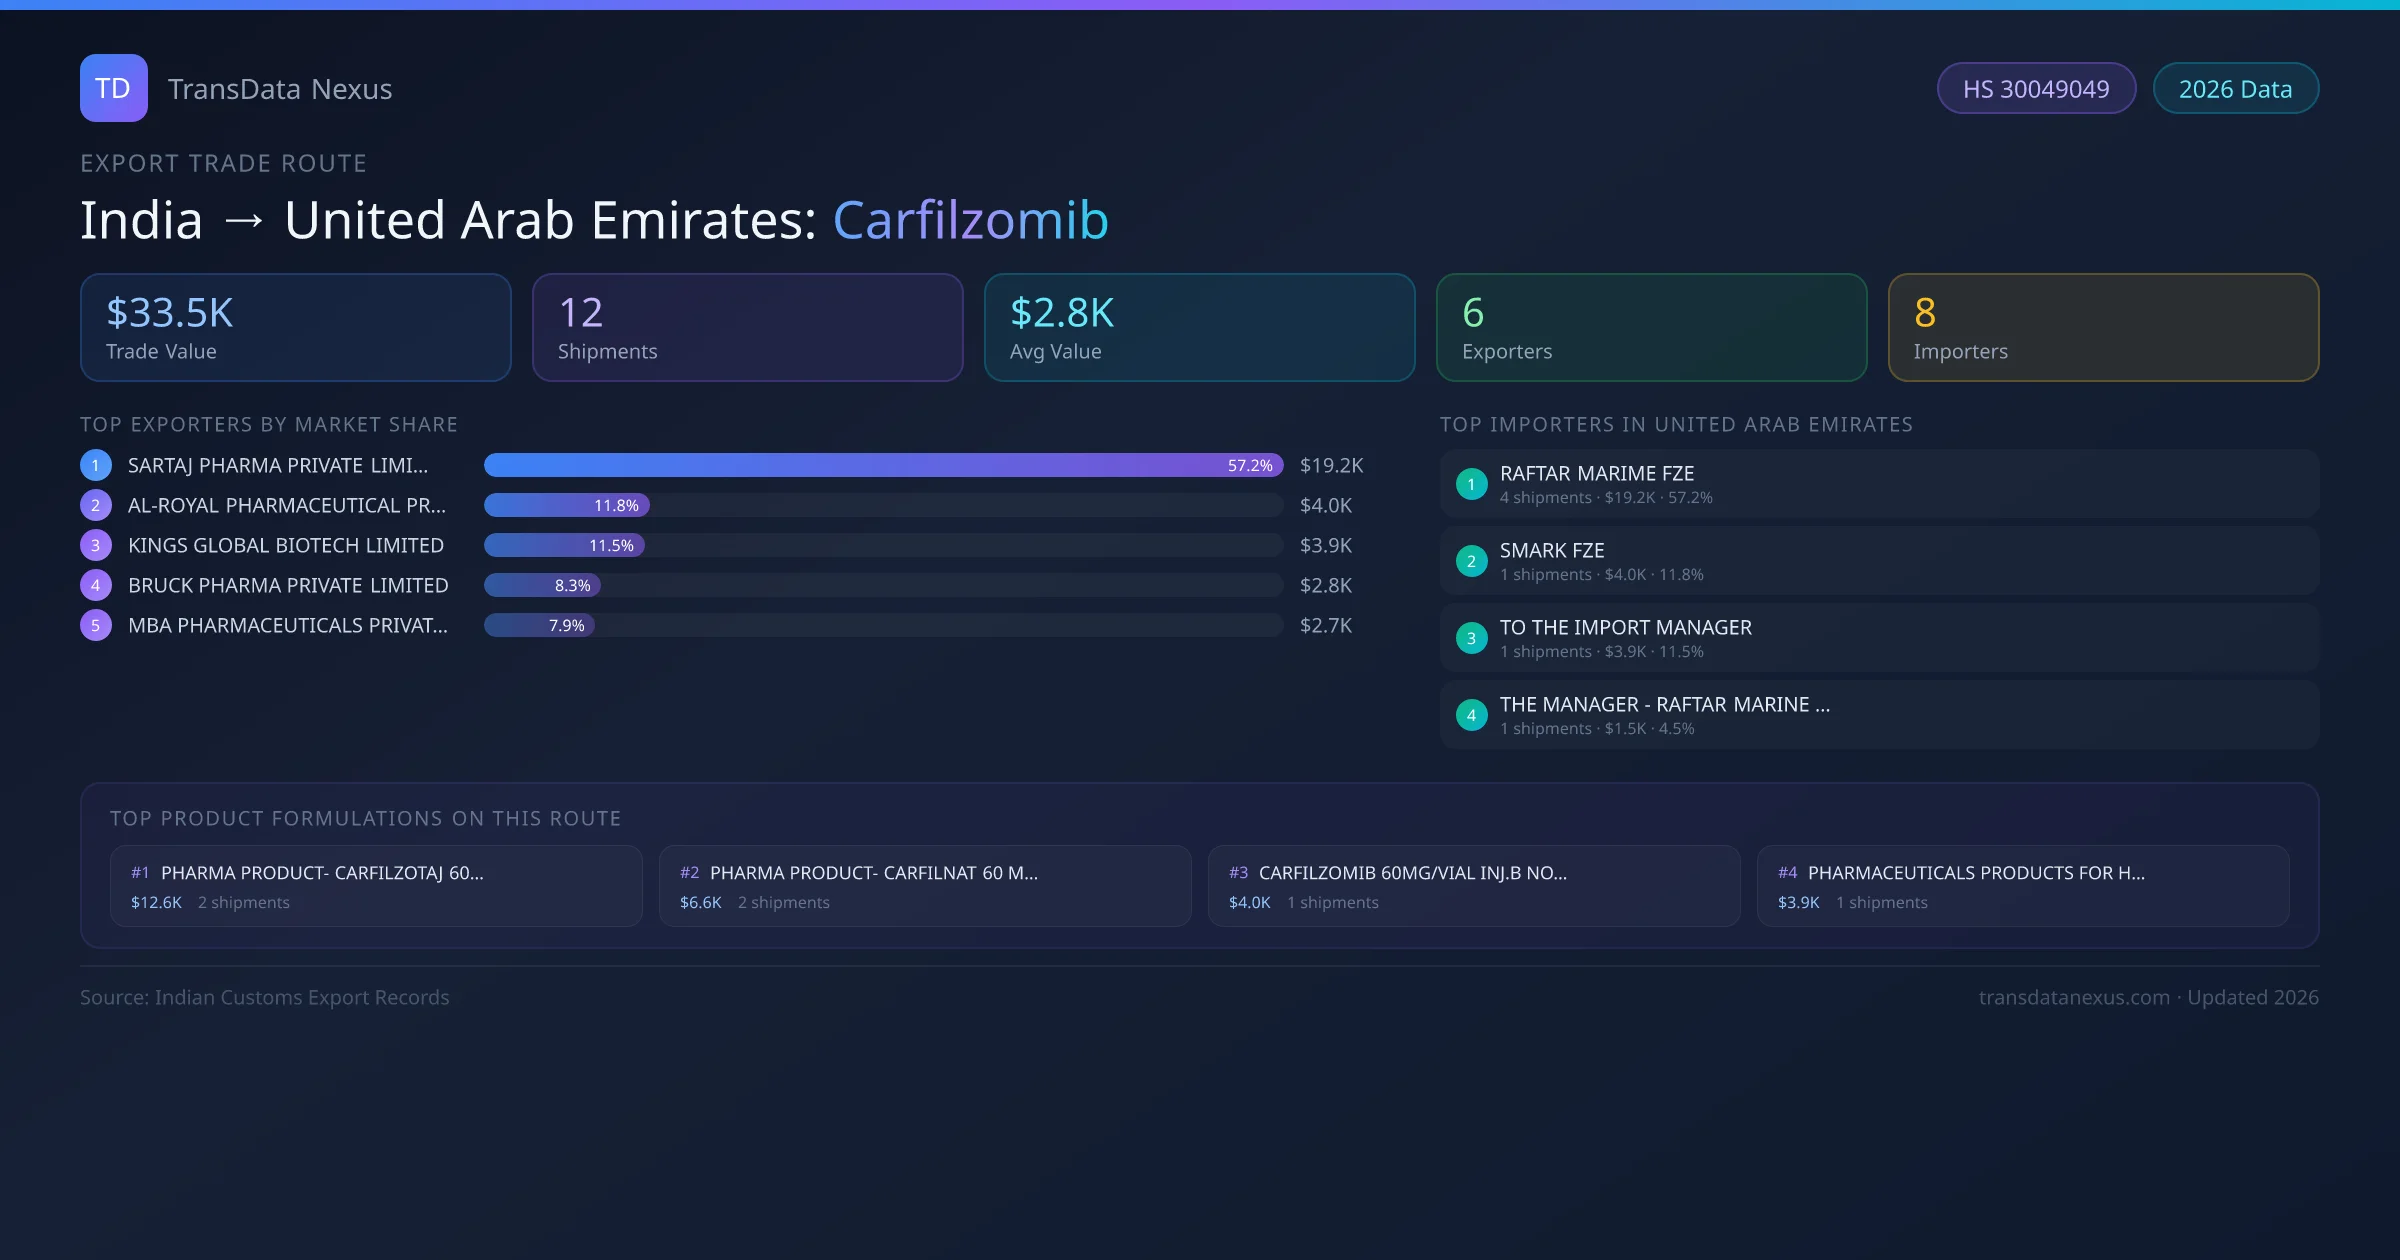Click green rank 1 badge for Raftar Marime FZE

coord(1471,484)
